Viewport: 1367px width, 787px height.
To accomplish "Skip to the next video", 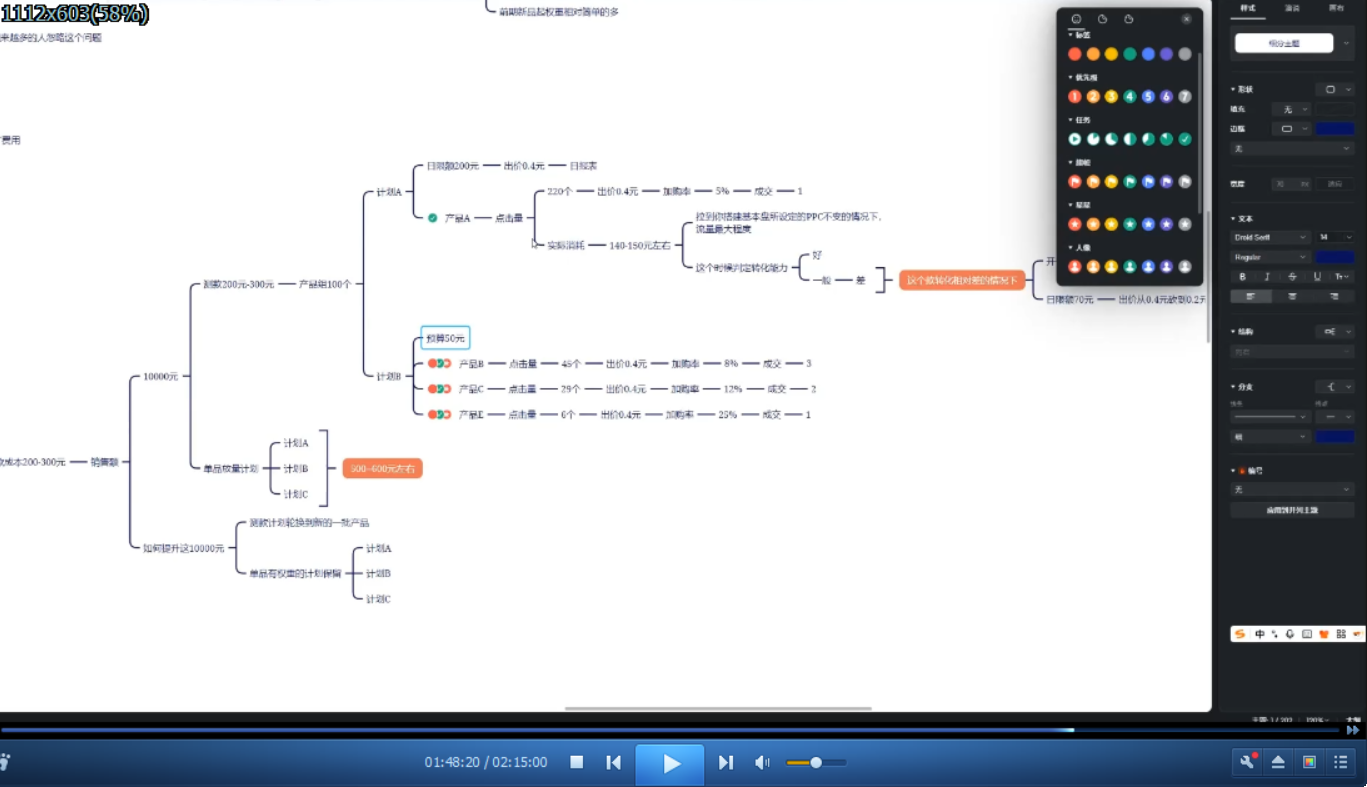I will pyautogui.click(x=726, y=762).
